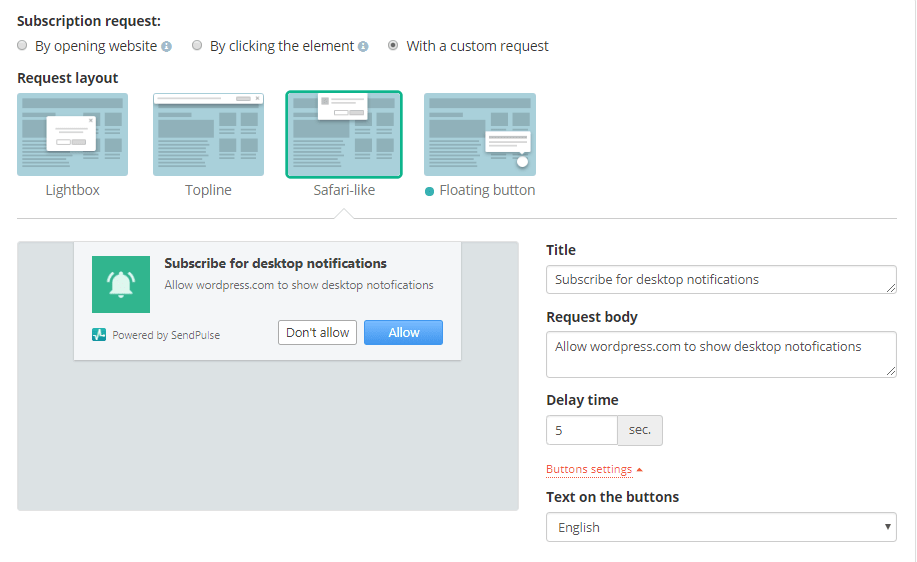Screen dimensions: 917x562
Task: Click the Powered by SendPulse link
Action: coord(166,335)
